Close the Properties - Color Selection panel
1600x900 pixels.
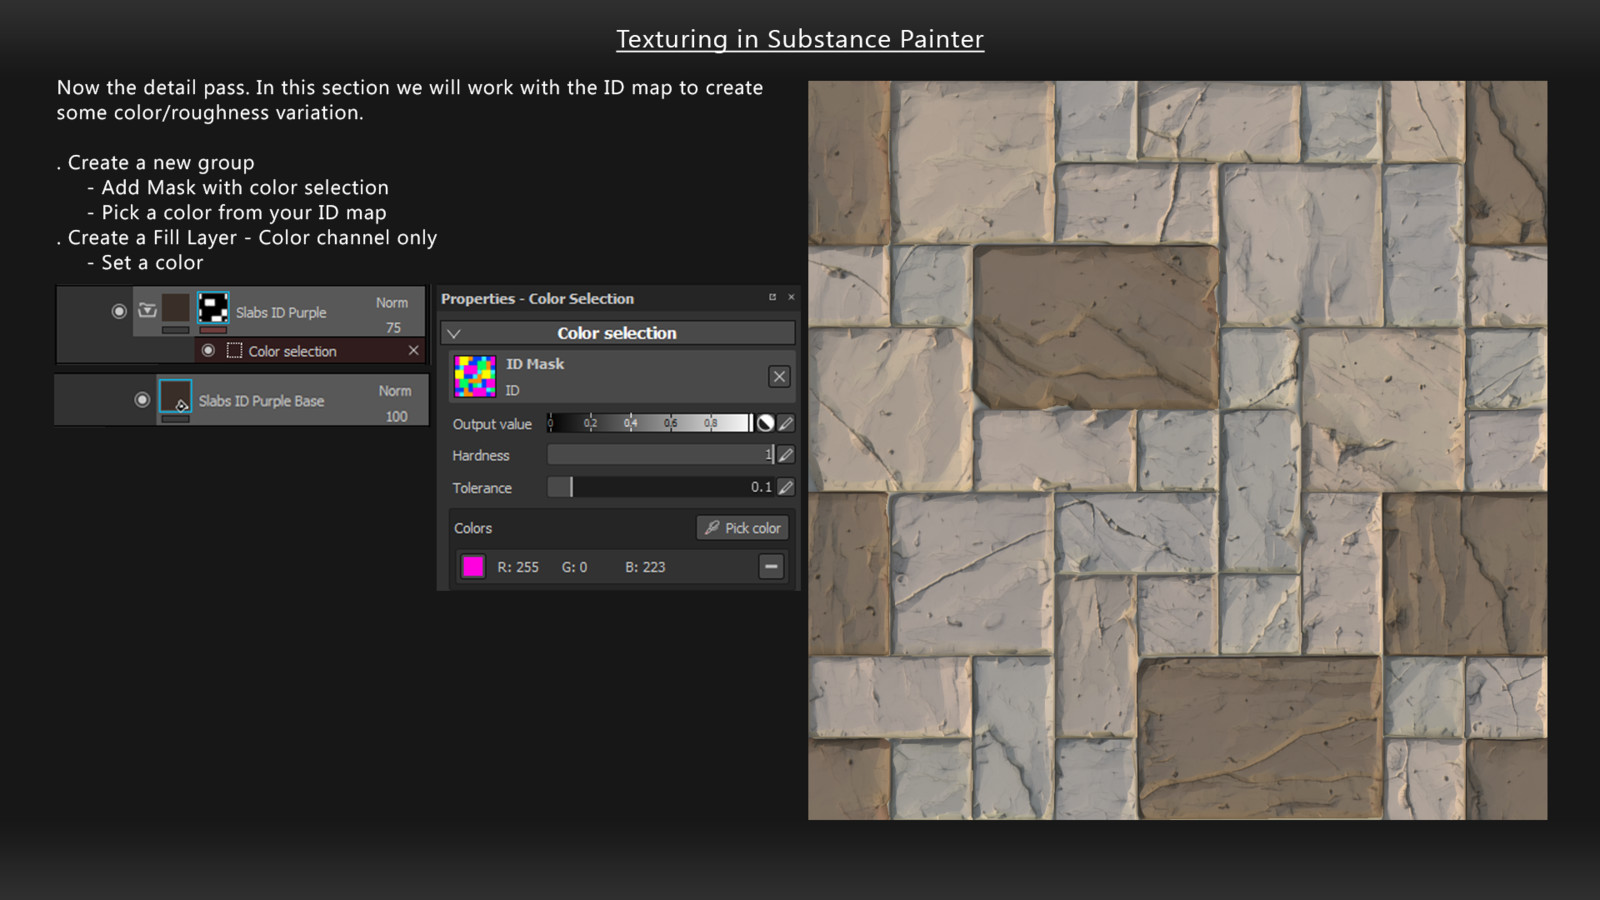pos(791,297)
